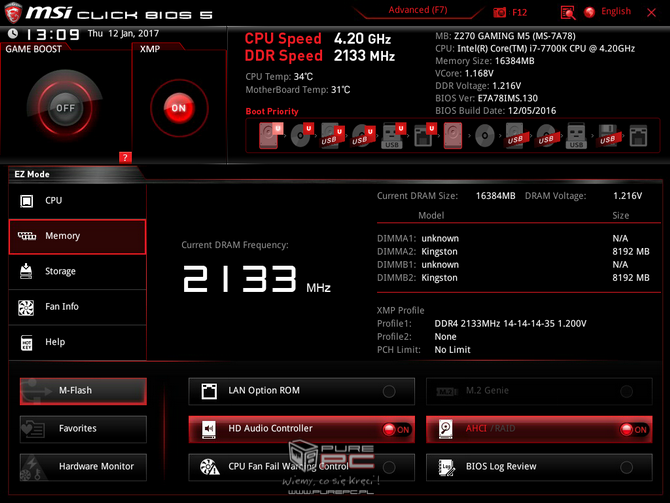
Task: Launch the M-Flash utility
Action: tap(83, 391)
